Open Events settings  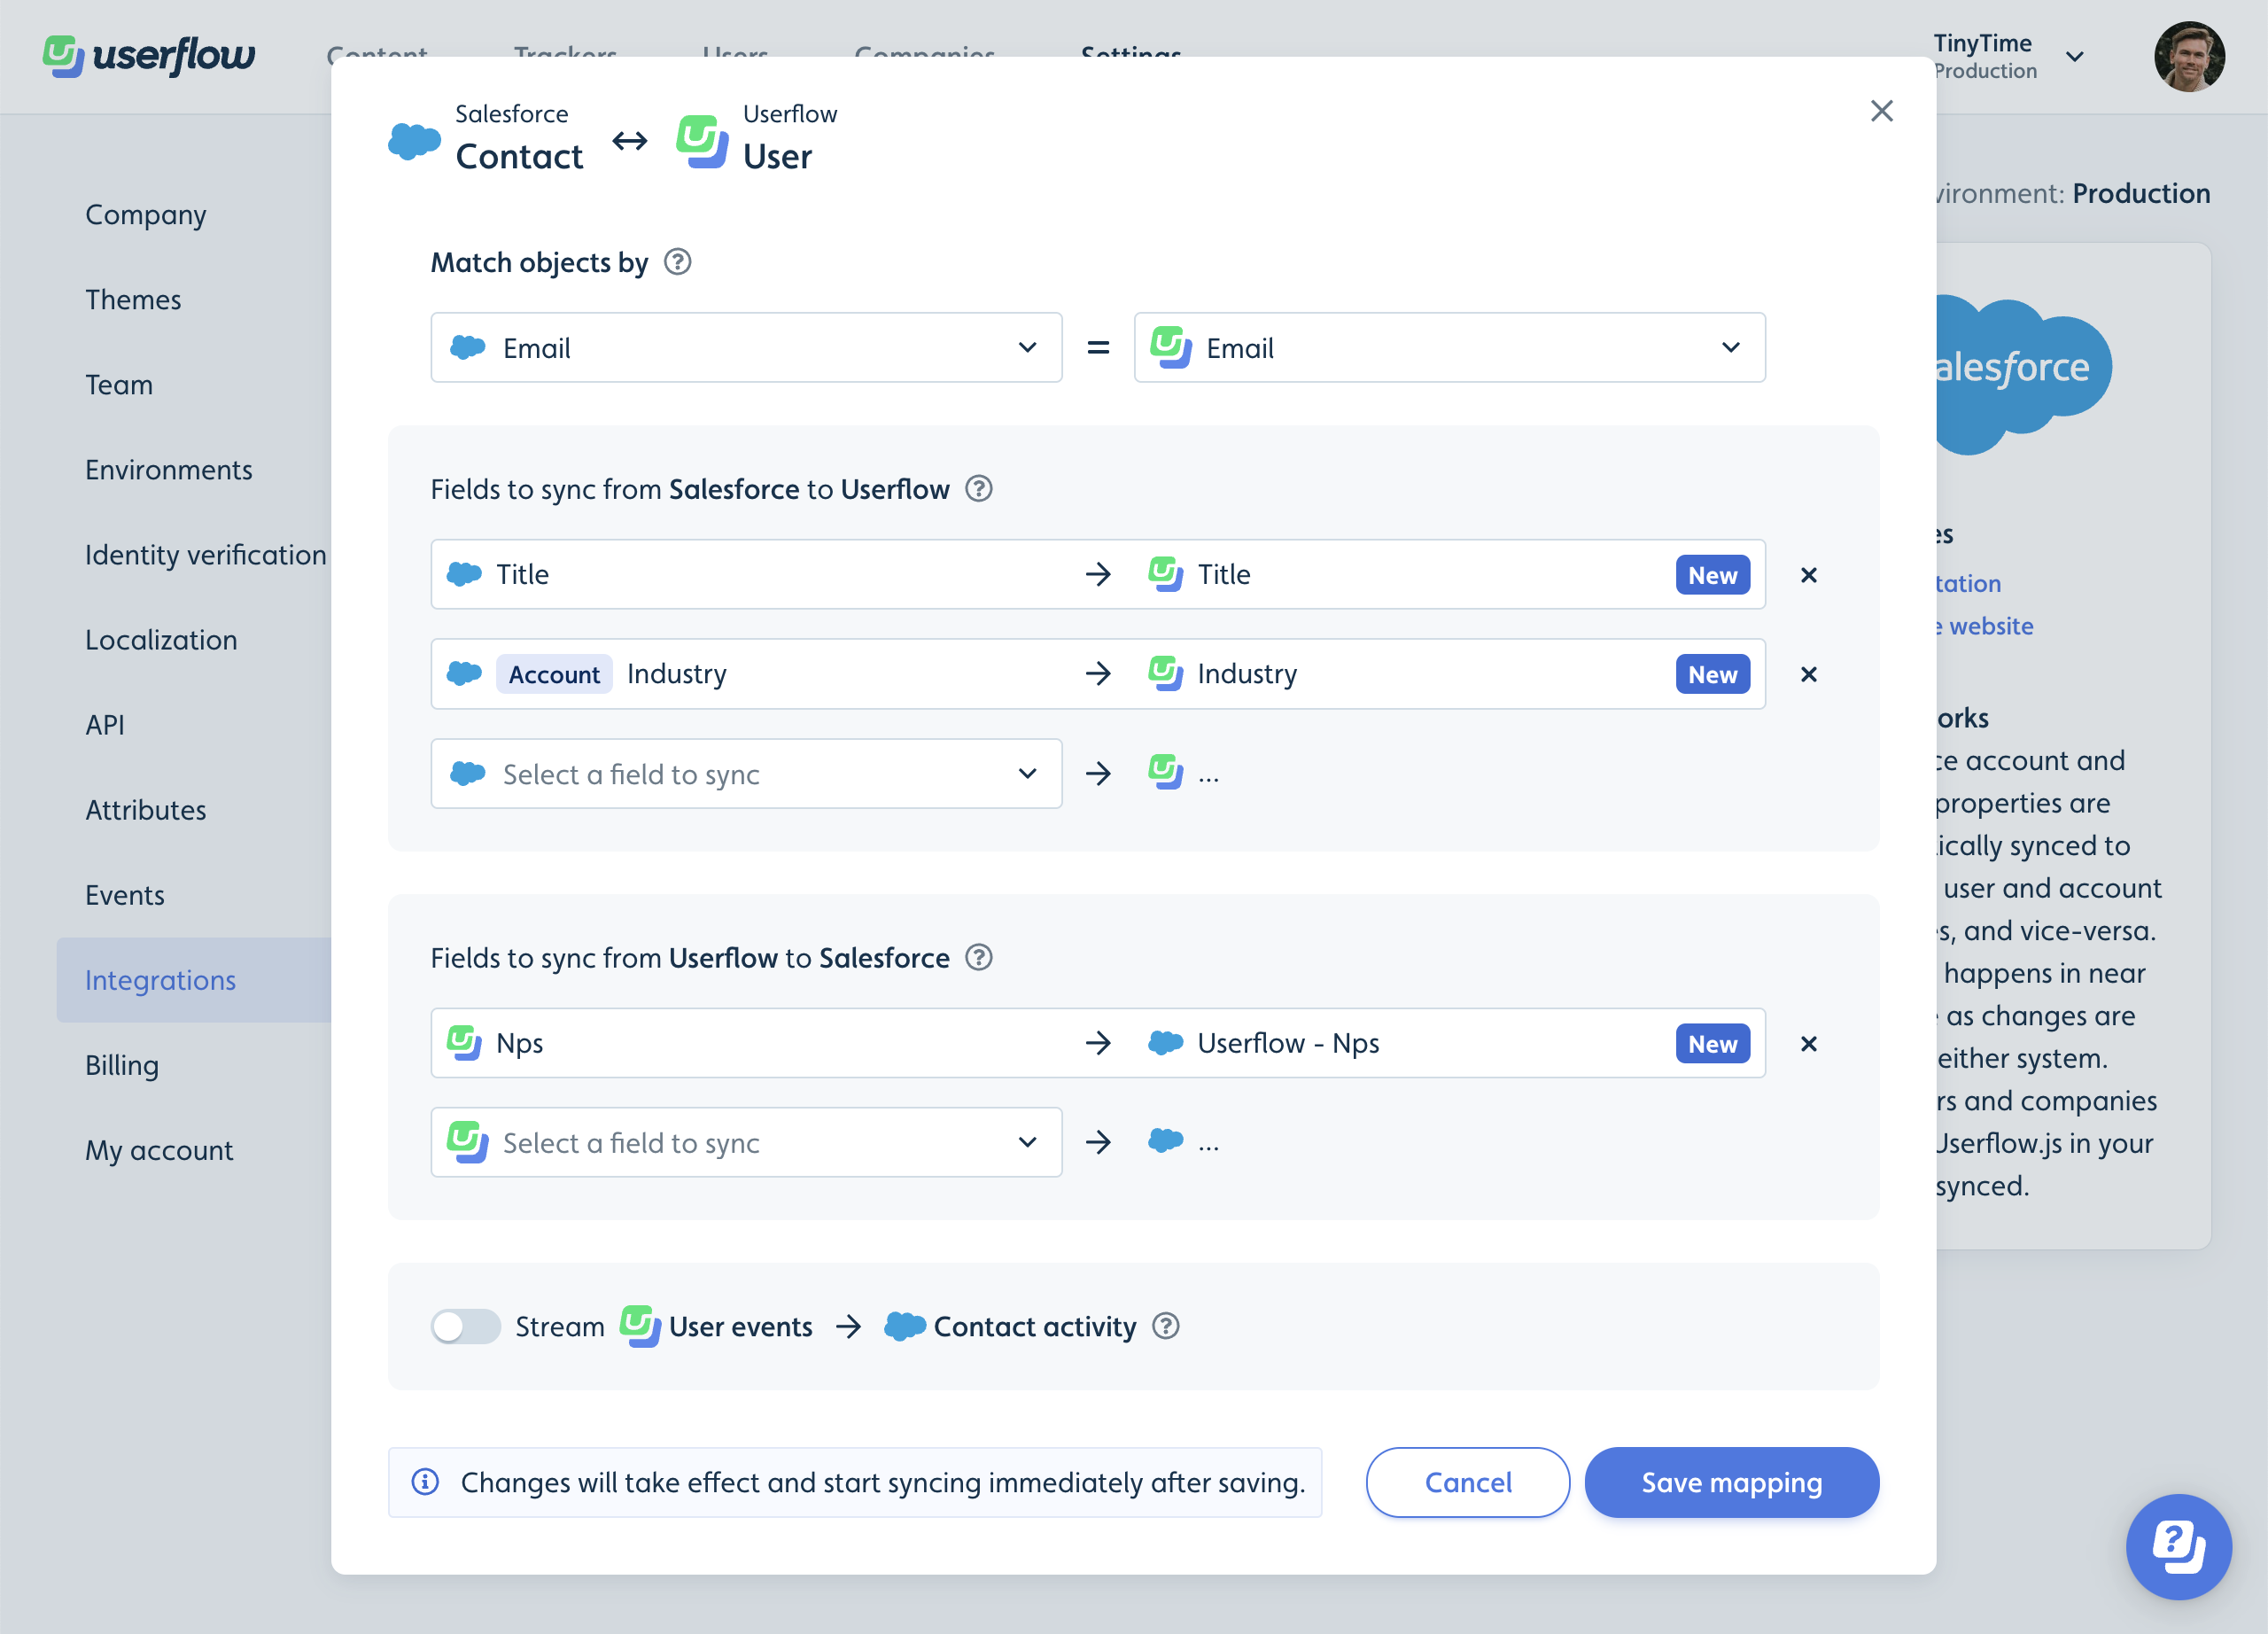point(125,895)
